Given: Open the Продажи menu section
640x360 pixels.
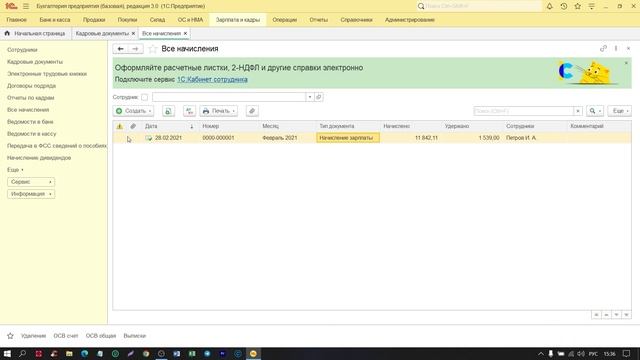Looking at the screenshot, I should (94, 20).
